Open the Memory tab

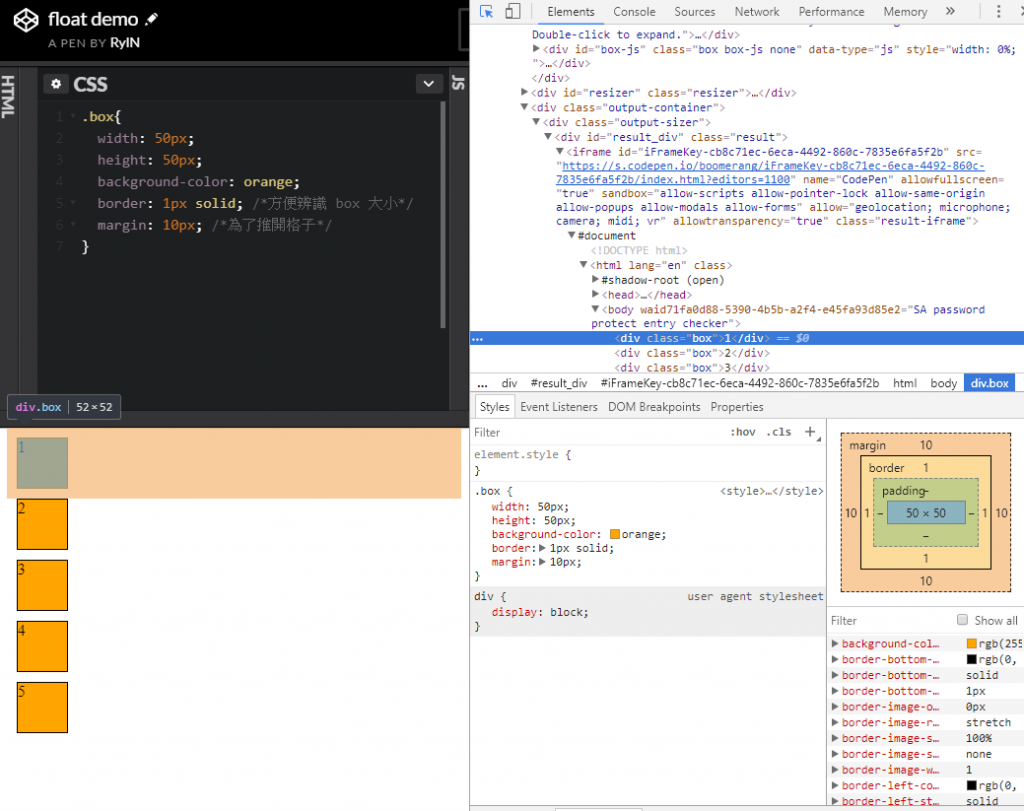coord(905,12)
